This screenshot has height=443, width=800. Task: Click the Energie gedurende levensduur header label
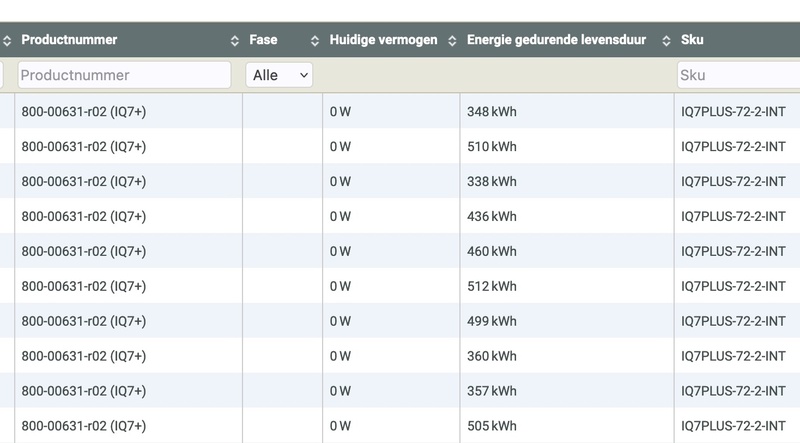pos(556,40)
